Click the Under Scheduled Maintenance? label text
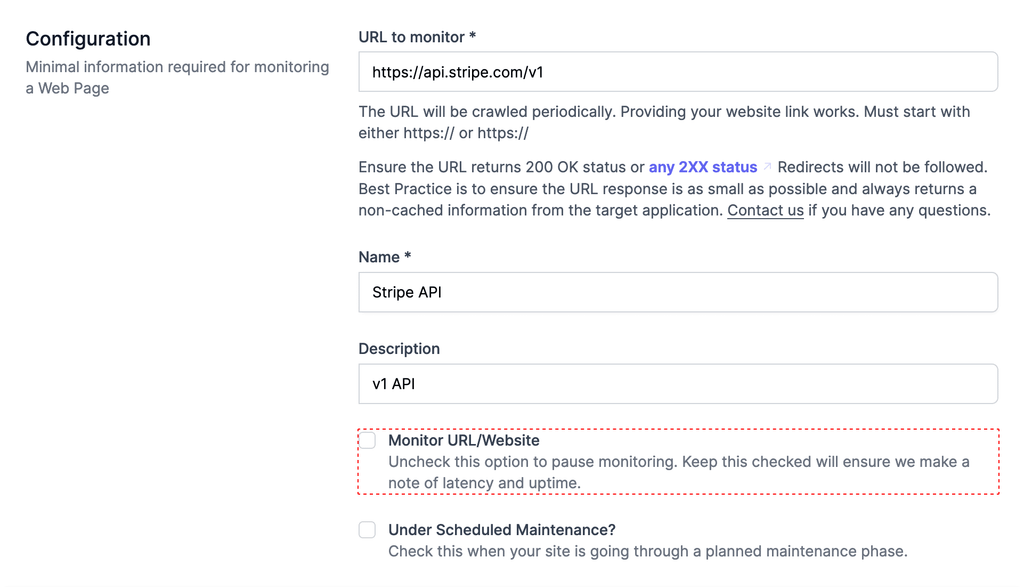 click(502, 530)
